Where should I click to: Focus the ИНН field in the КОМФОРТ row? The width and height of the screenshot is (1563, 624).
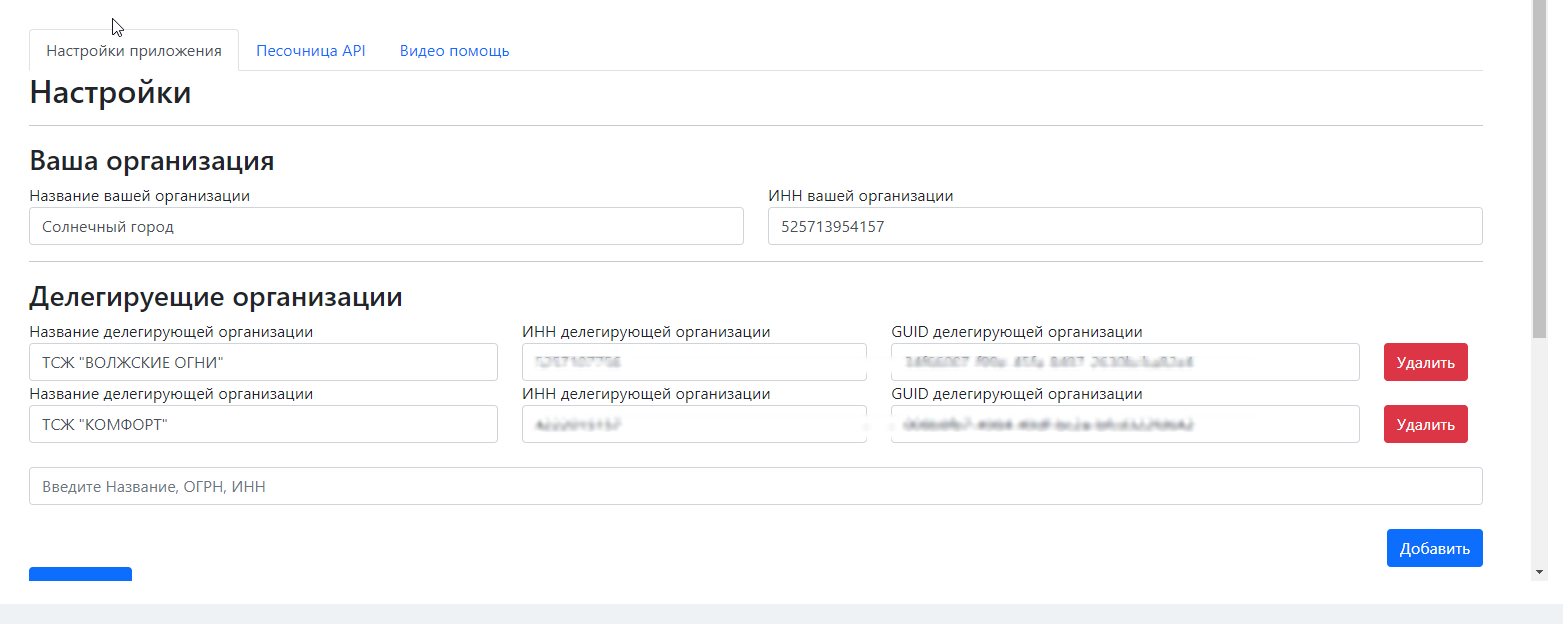[x=694, y=424]
